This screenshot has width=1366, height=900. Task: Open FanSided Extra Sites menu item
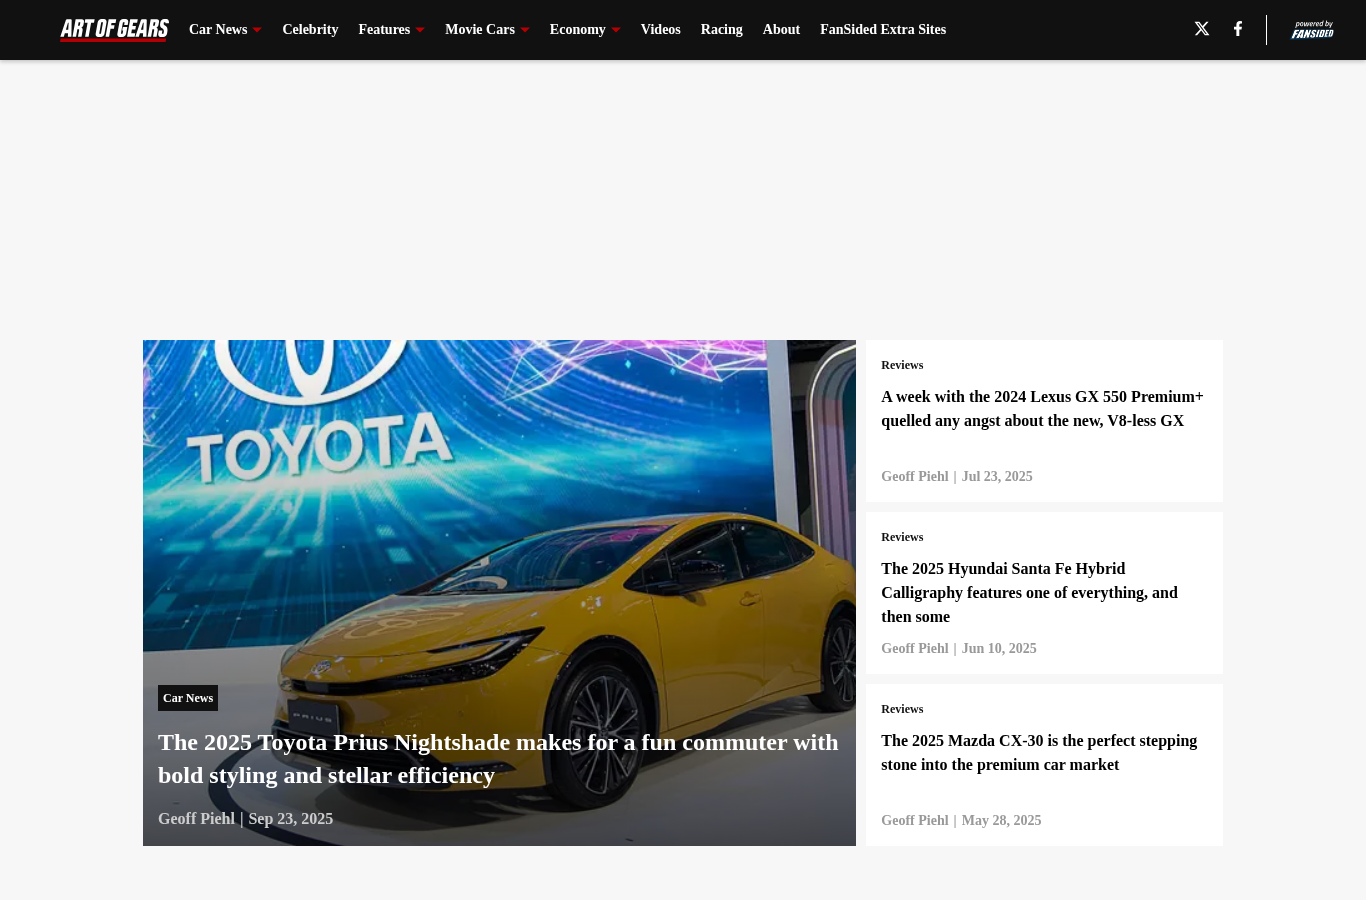click(883, 30)
